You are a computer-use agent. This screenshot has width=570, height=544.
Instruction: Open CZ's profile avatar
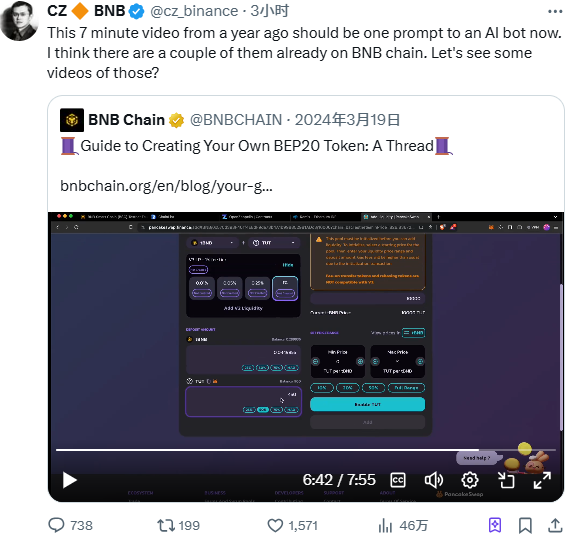(19, 21)
